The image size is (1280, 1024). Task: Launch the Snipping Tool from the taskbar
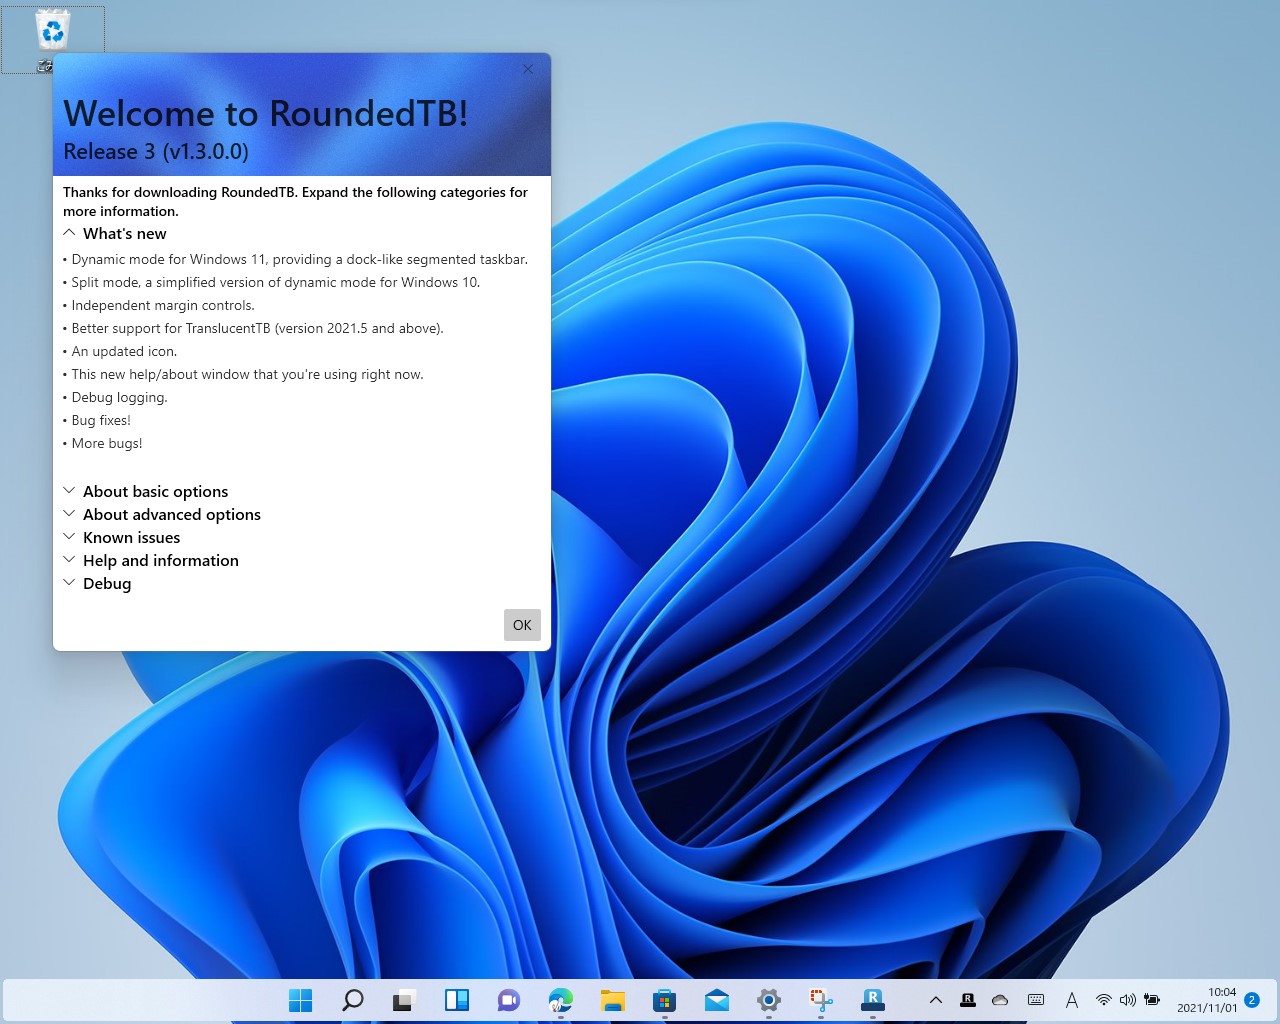820,1000
